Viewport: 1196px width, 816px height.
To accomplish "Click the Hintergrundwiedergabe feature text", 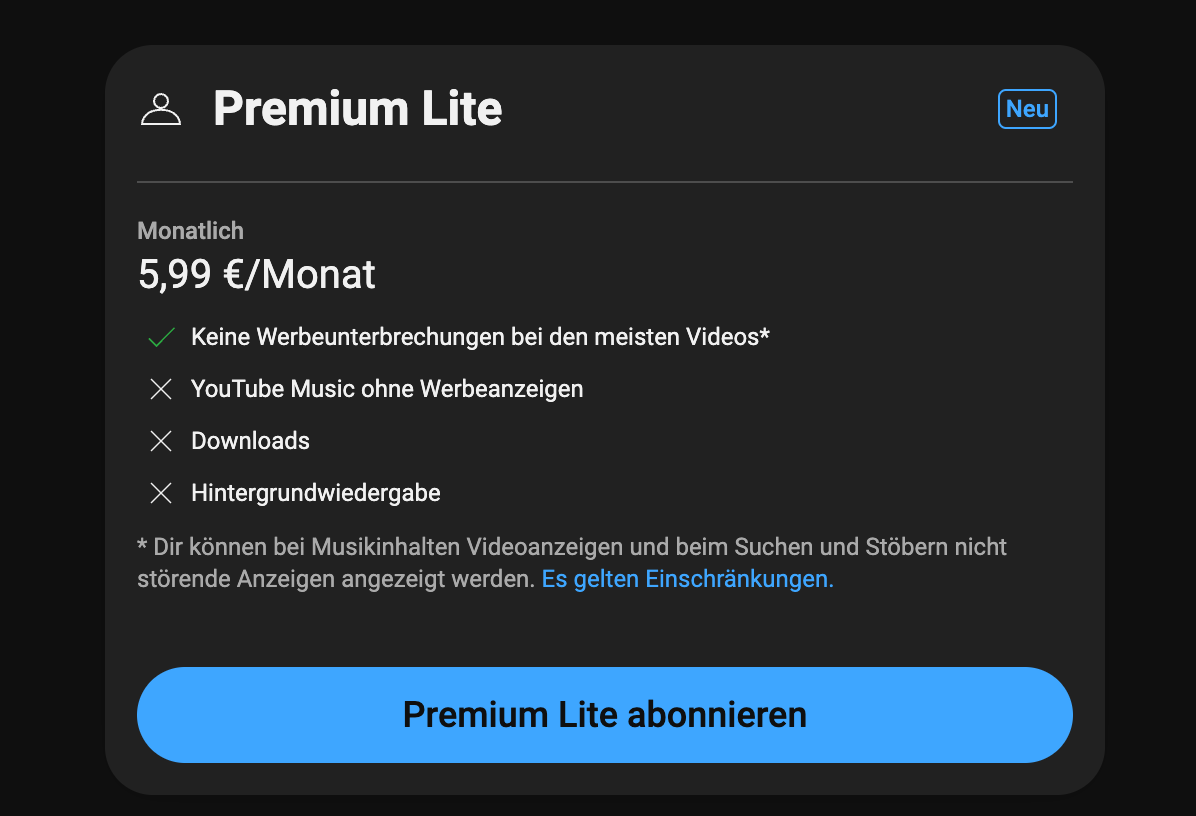I will coord(316,493).
